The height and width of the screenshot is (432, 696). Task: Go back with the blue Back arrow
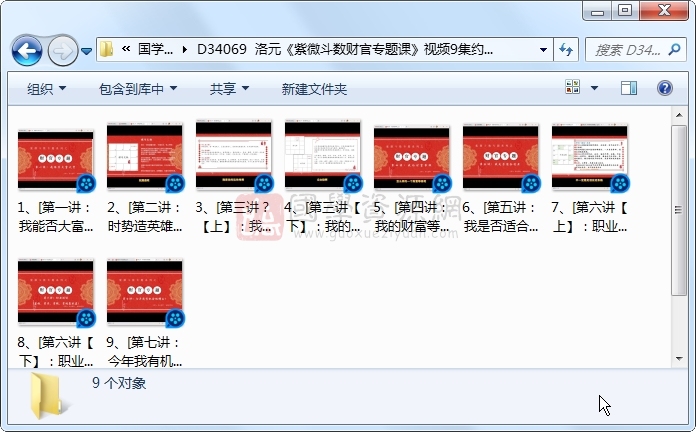(27, 51)
